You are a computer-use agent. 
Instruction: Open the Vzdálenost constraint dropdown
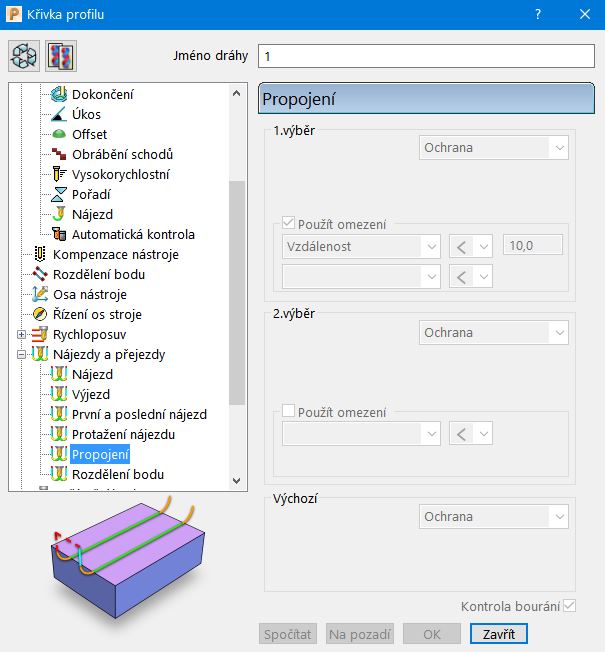361,246
